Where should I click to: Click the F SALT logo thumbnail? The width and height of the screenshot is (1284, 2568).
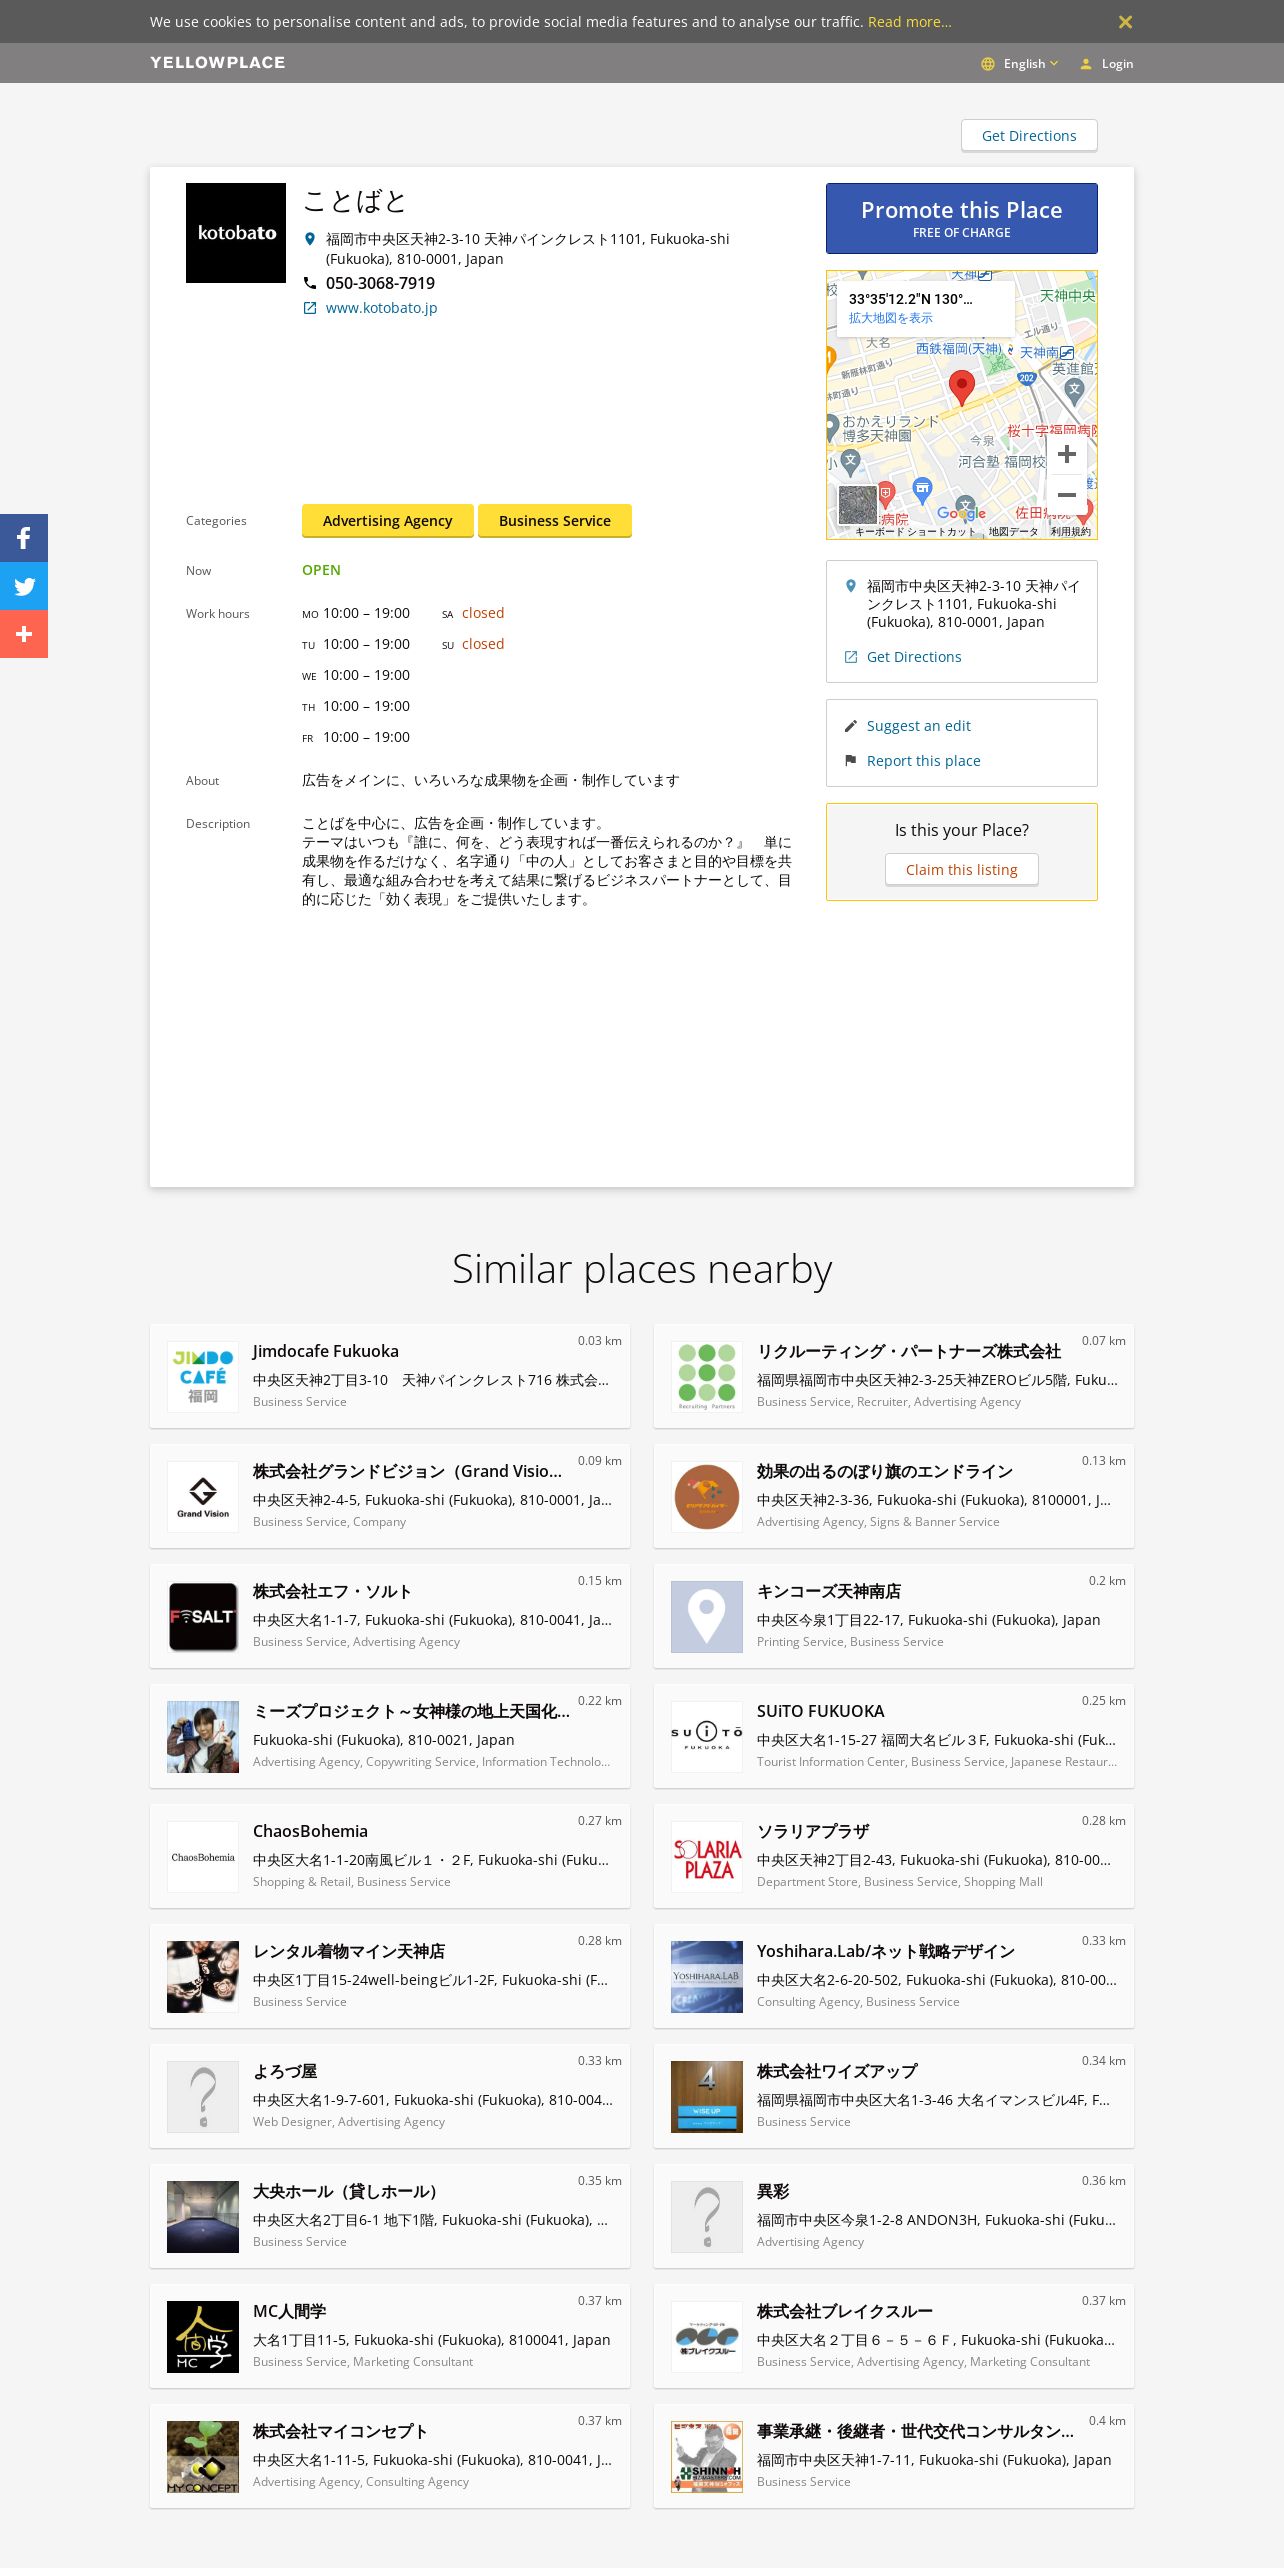203,1617
